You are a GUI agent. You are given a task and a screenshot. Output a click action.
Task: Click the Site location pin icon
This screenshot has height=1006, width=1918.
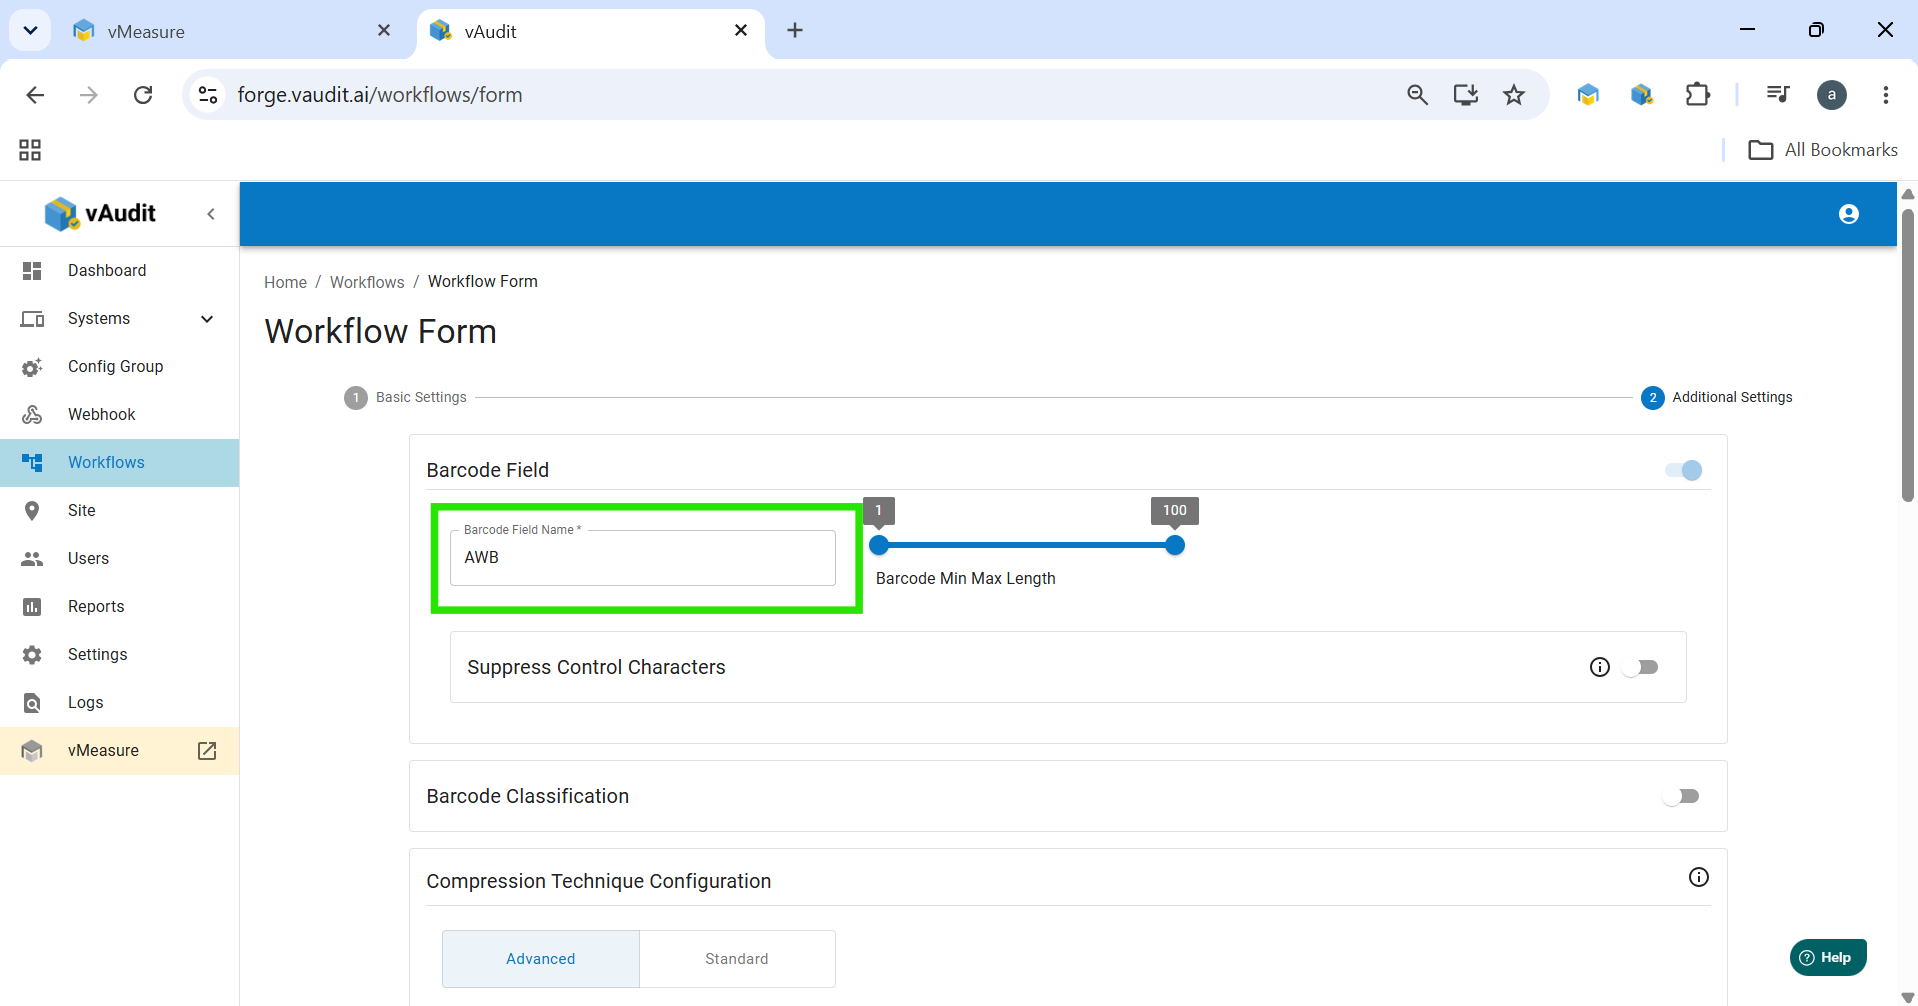(x=32, y=511)
